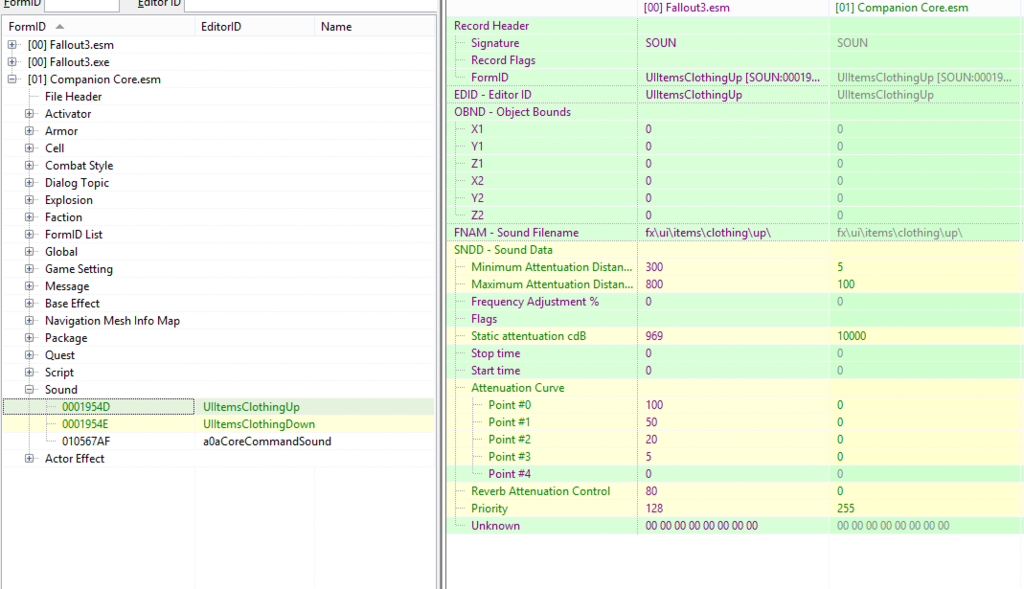Viewport: 1024px width, 589px height.
Task: Click the [01] Companion Core.esm column header
Action: pos(926,8)
